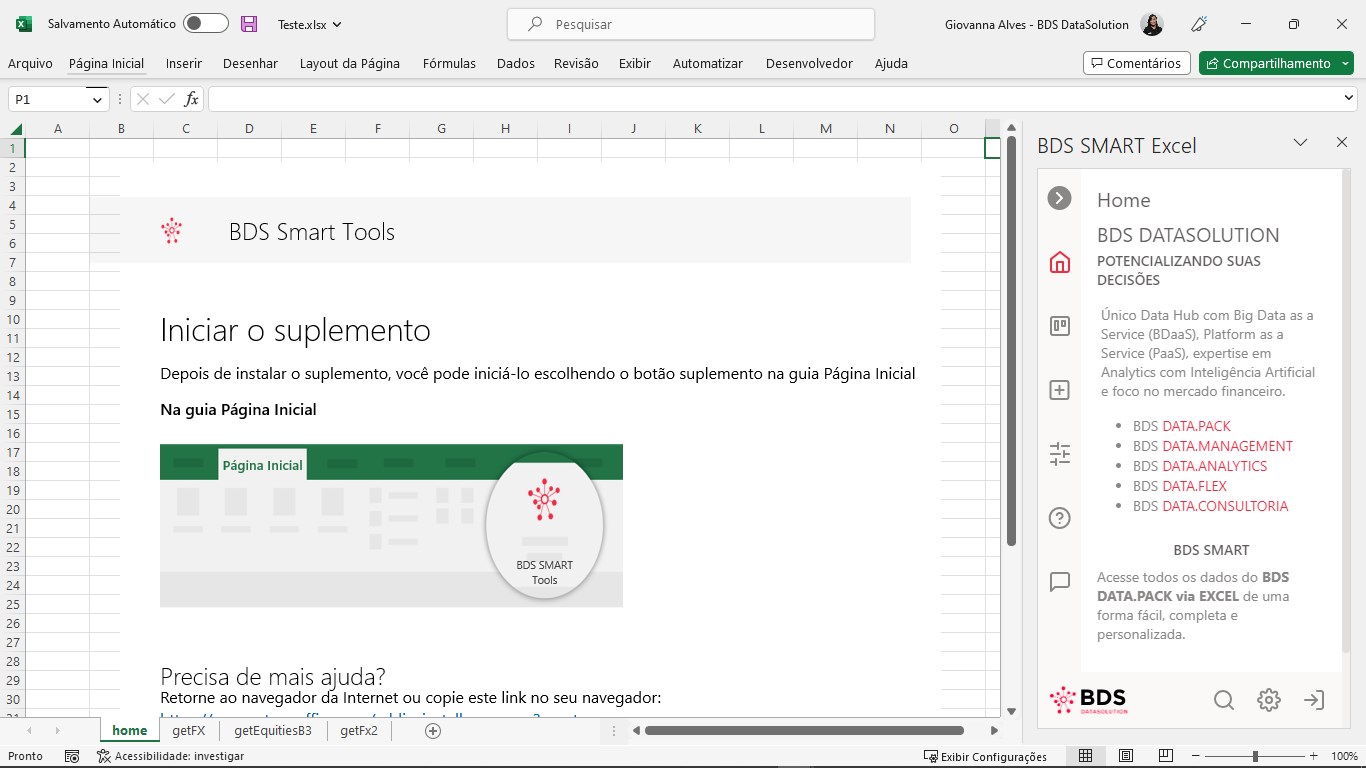Open the Revisão ribbon tab
The width and height of the screenshot is (1366, 768).
(x=576, y=63)
